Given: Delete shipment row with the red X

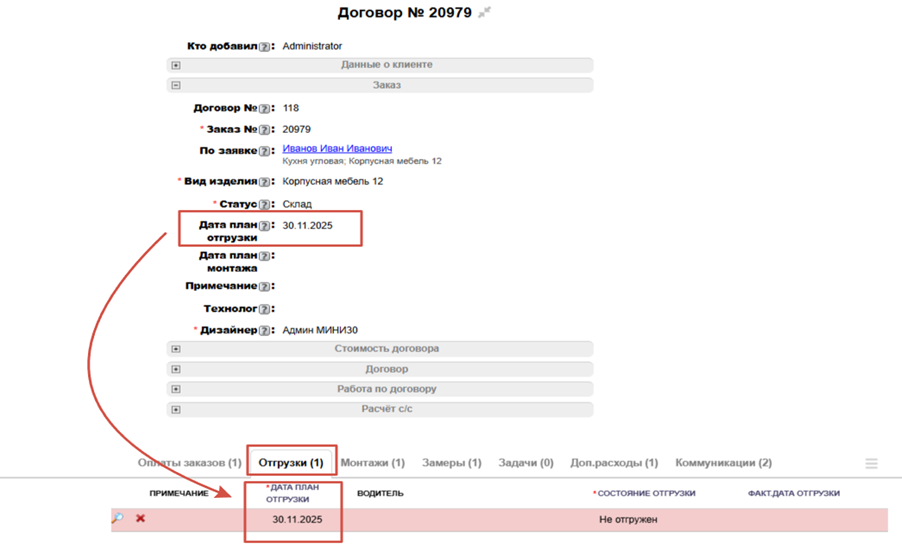Looking at the screenshot, I should pyautogui.click(x=140, y=519).
